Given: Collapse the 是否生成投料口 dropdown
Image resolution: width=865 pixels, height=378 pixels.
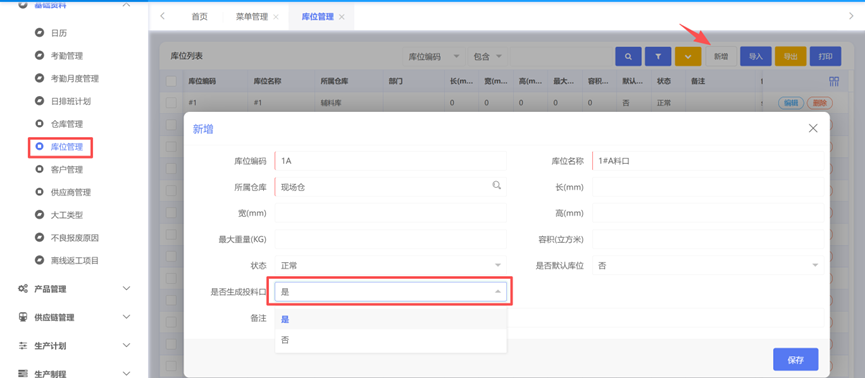Looking at the screenshot, I should coord(391,292).
